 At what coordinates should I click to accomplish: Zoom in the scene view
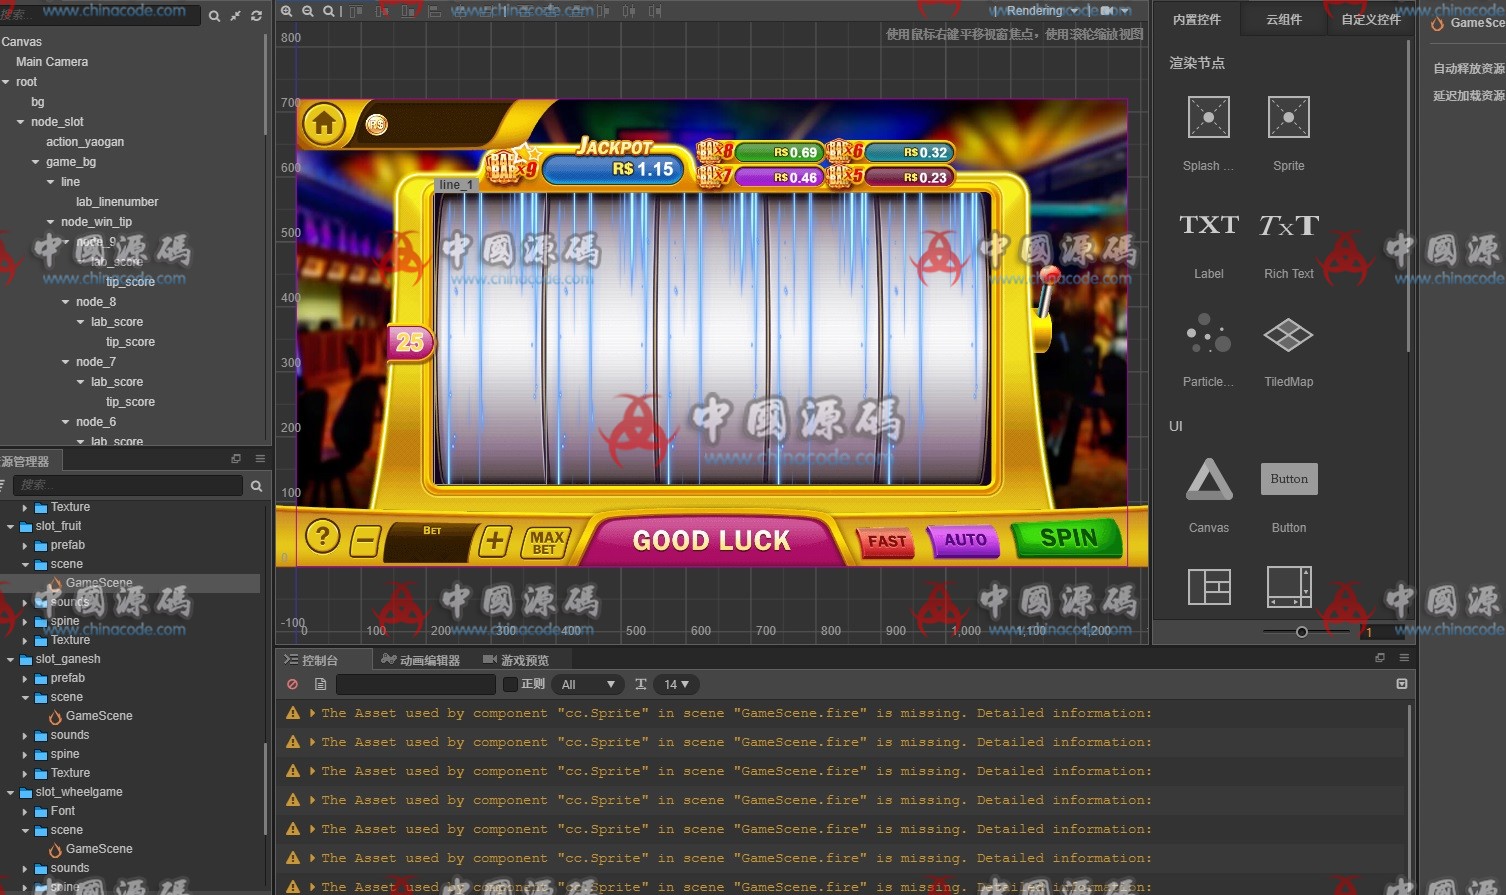click(287, 11)
